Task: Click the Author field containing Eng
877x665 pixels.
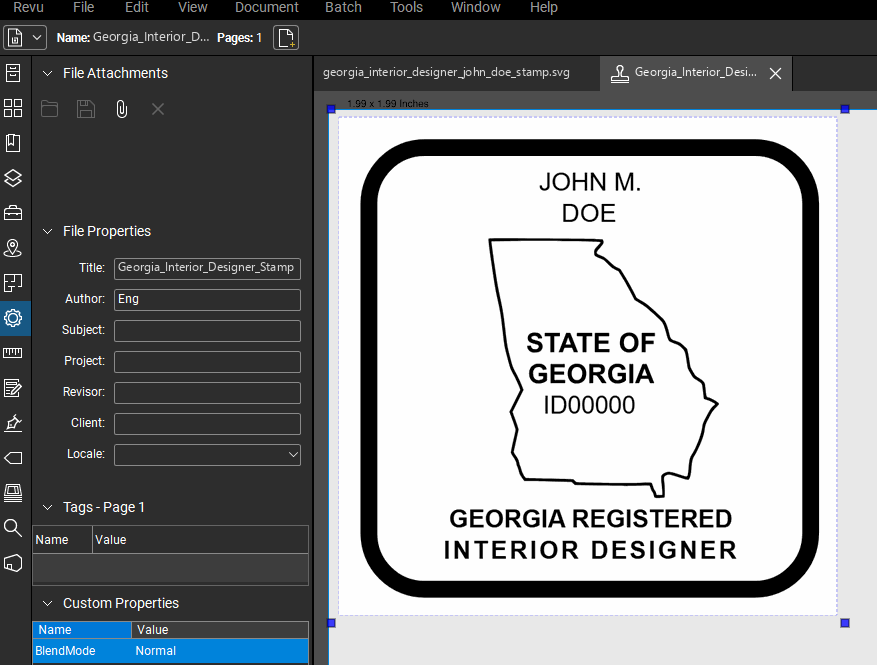Action: click(207, 300)
